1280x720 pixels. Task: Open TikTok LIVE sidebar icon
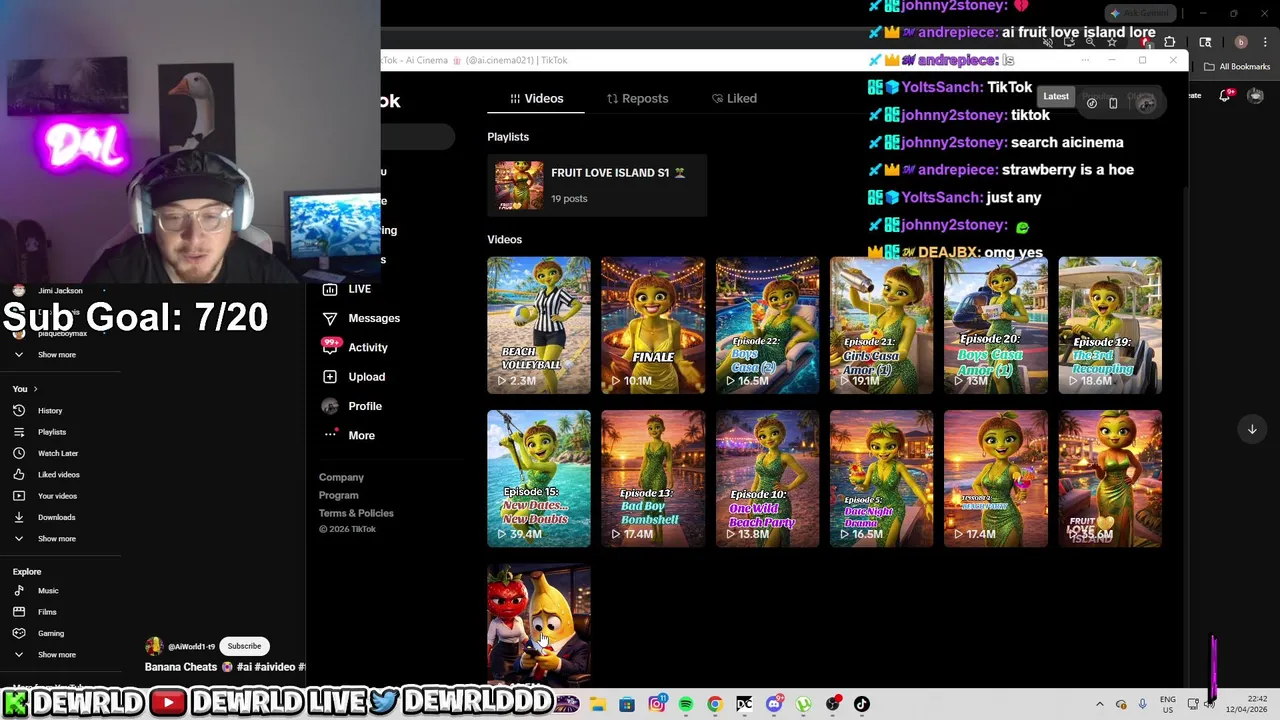pyautogui.click(x=330, y=289)
